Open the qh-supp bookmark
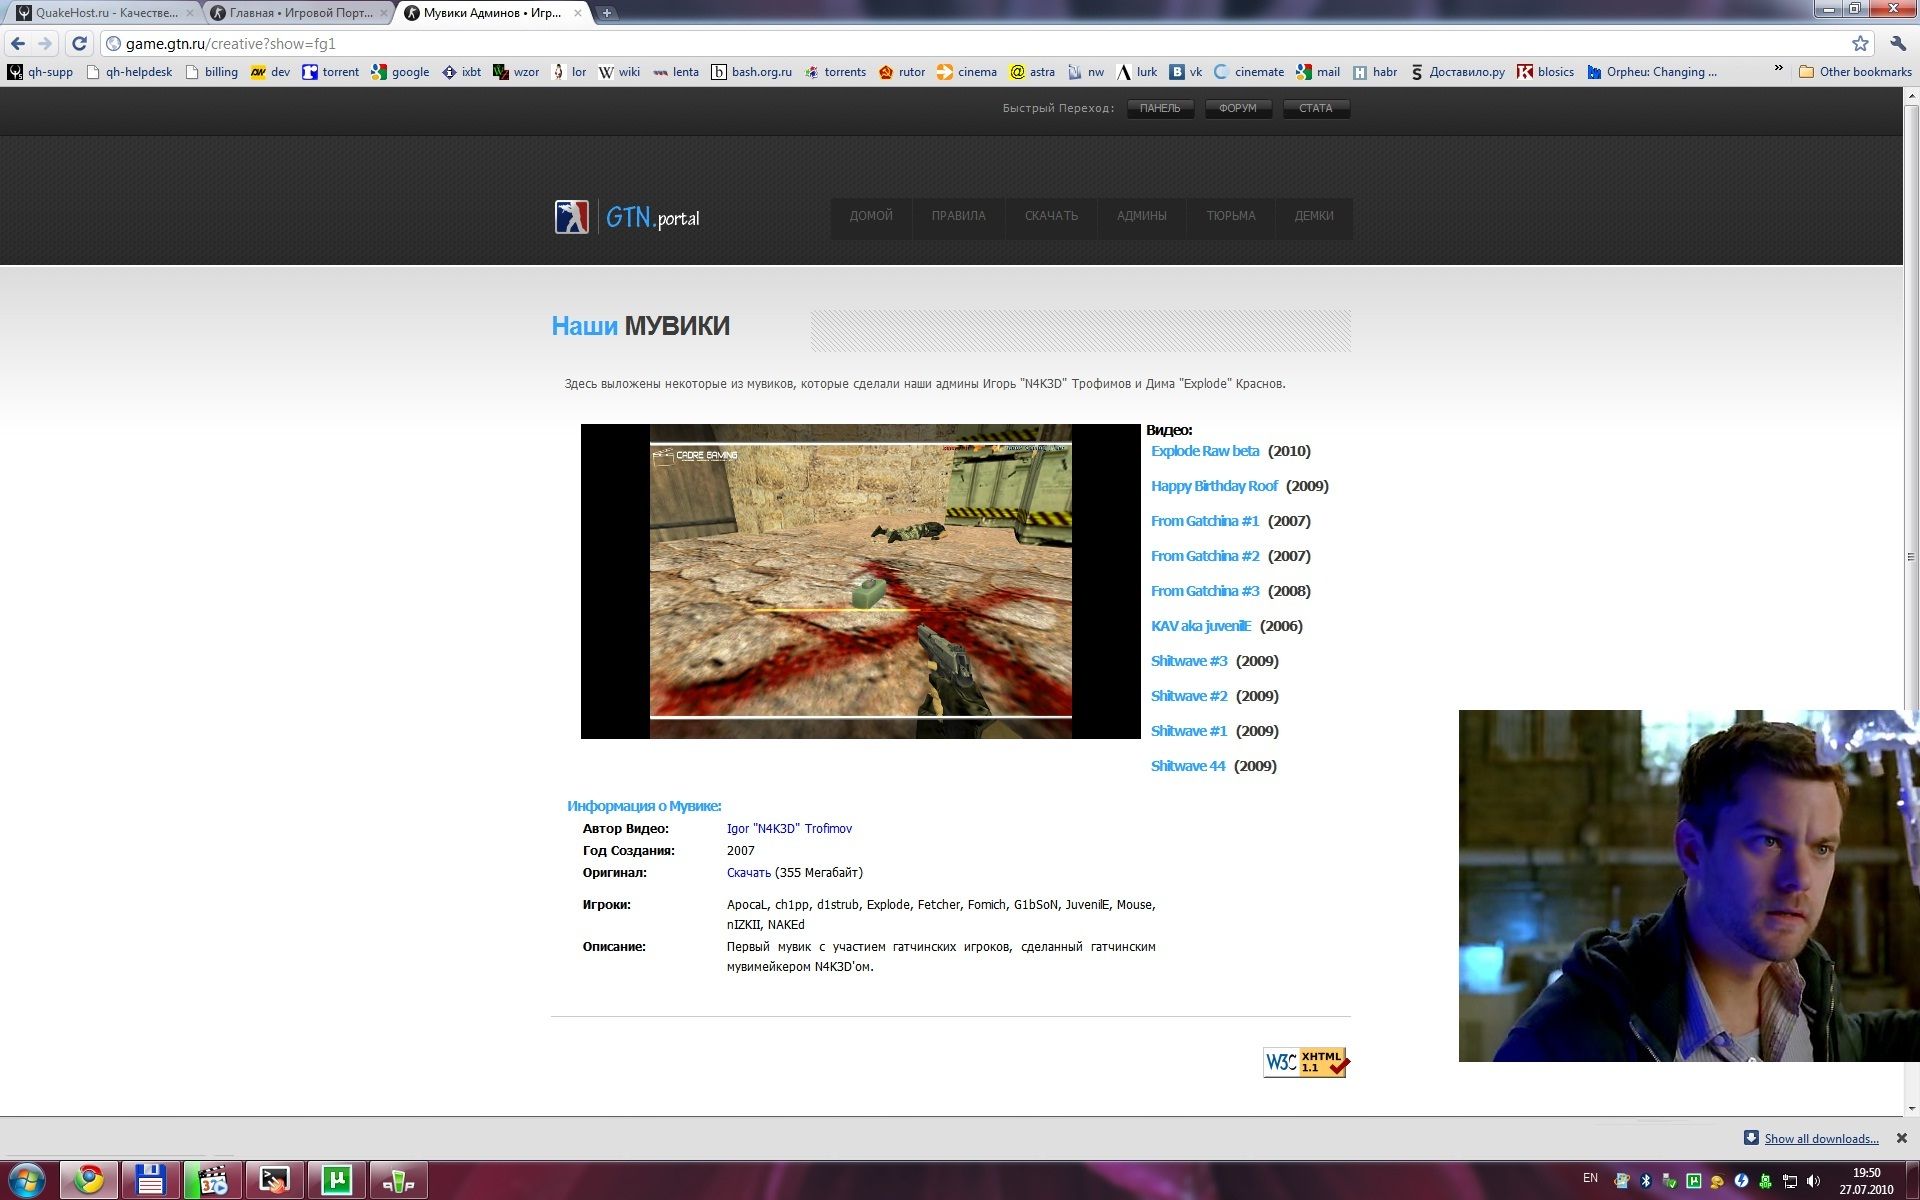Viewport: 1920px width, 1200px height. tap(41, 72)
